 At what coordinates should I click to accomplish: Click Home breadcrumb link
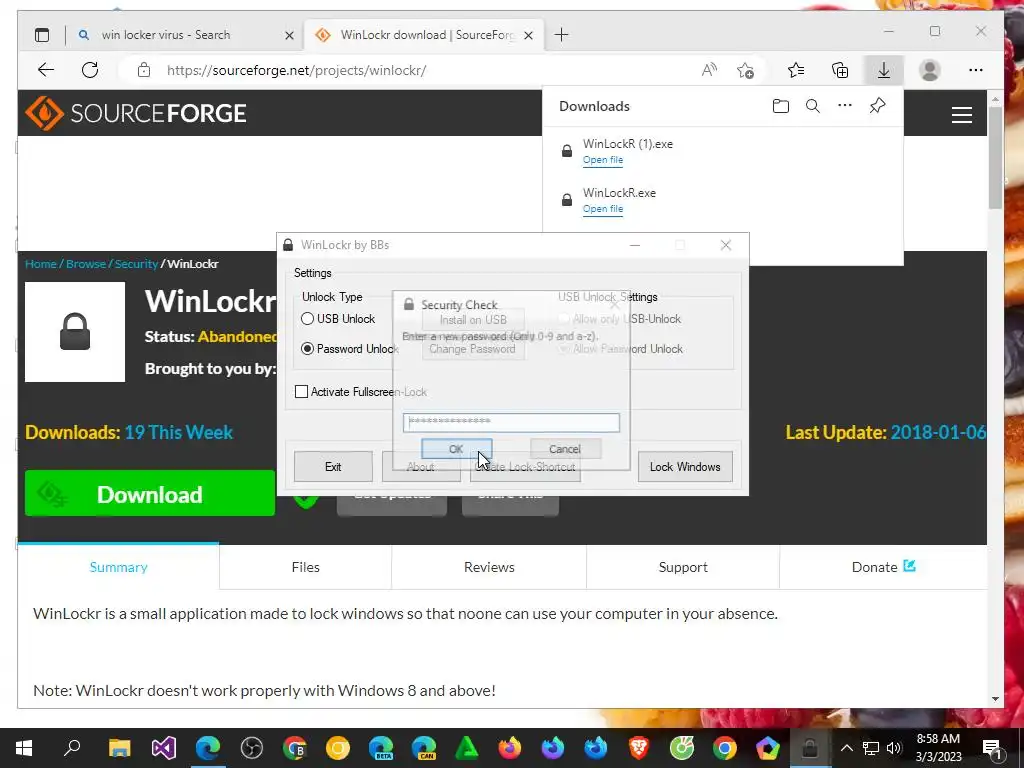tap(40, 264)
